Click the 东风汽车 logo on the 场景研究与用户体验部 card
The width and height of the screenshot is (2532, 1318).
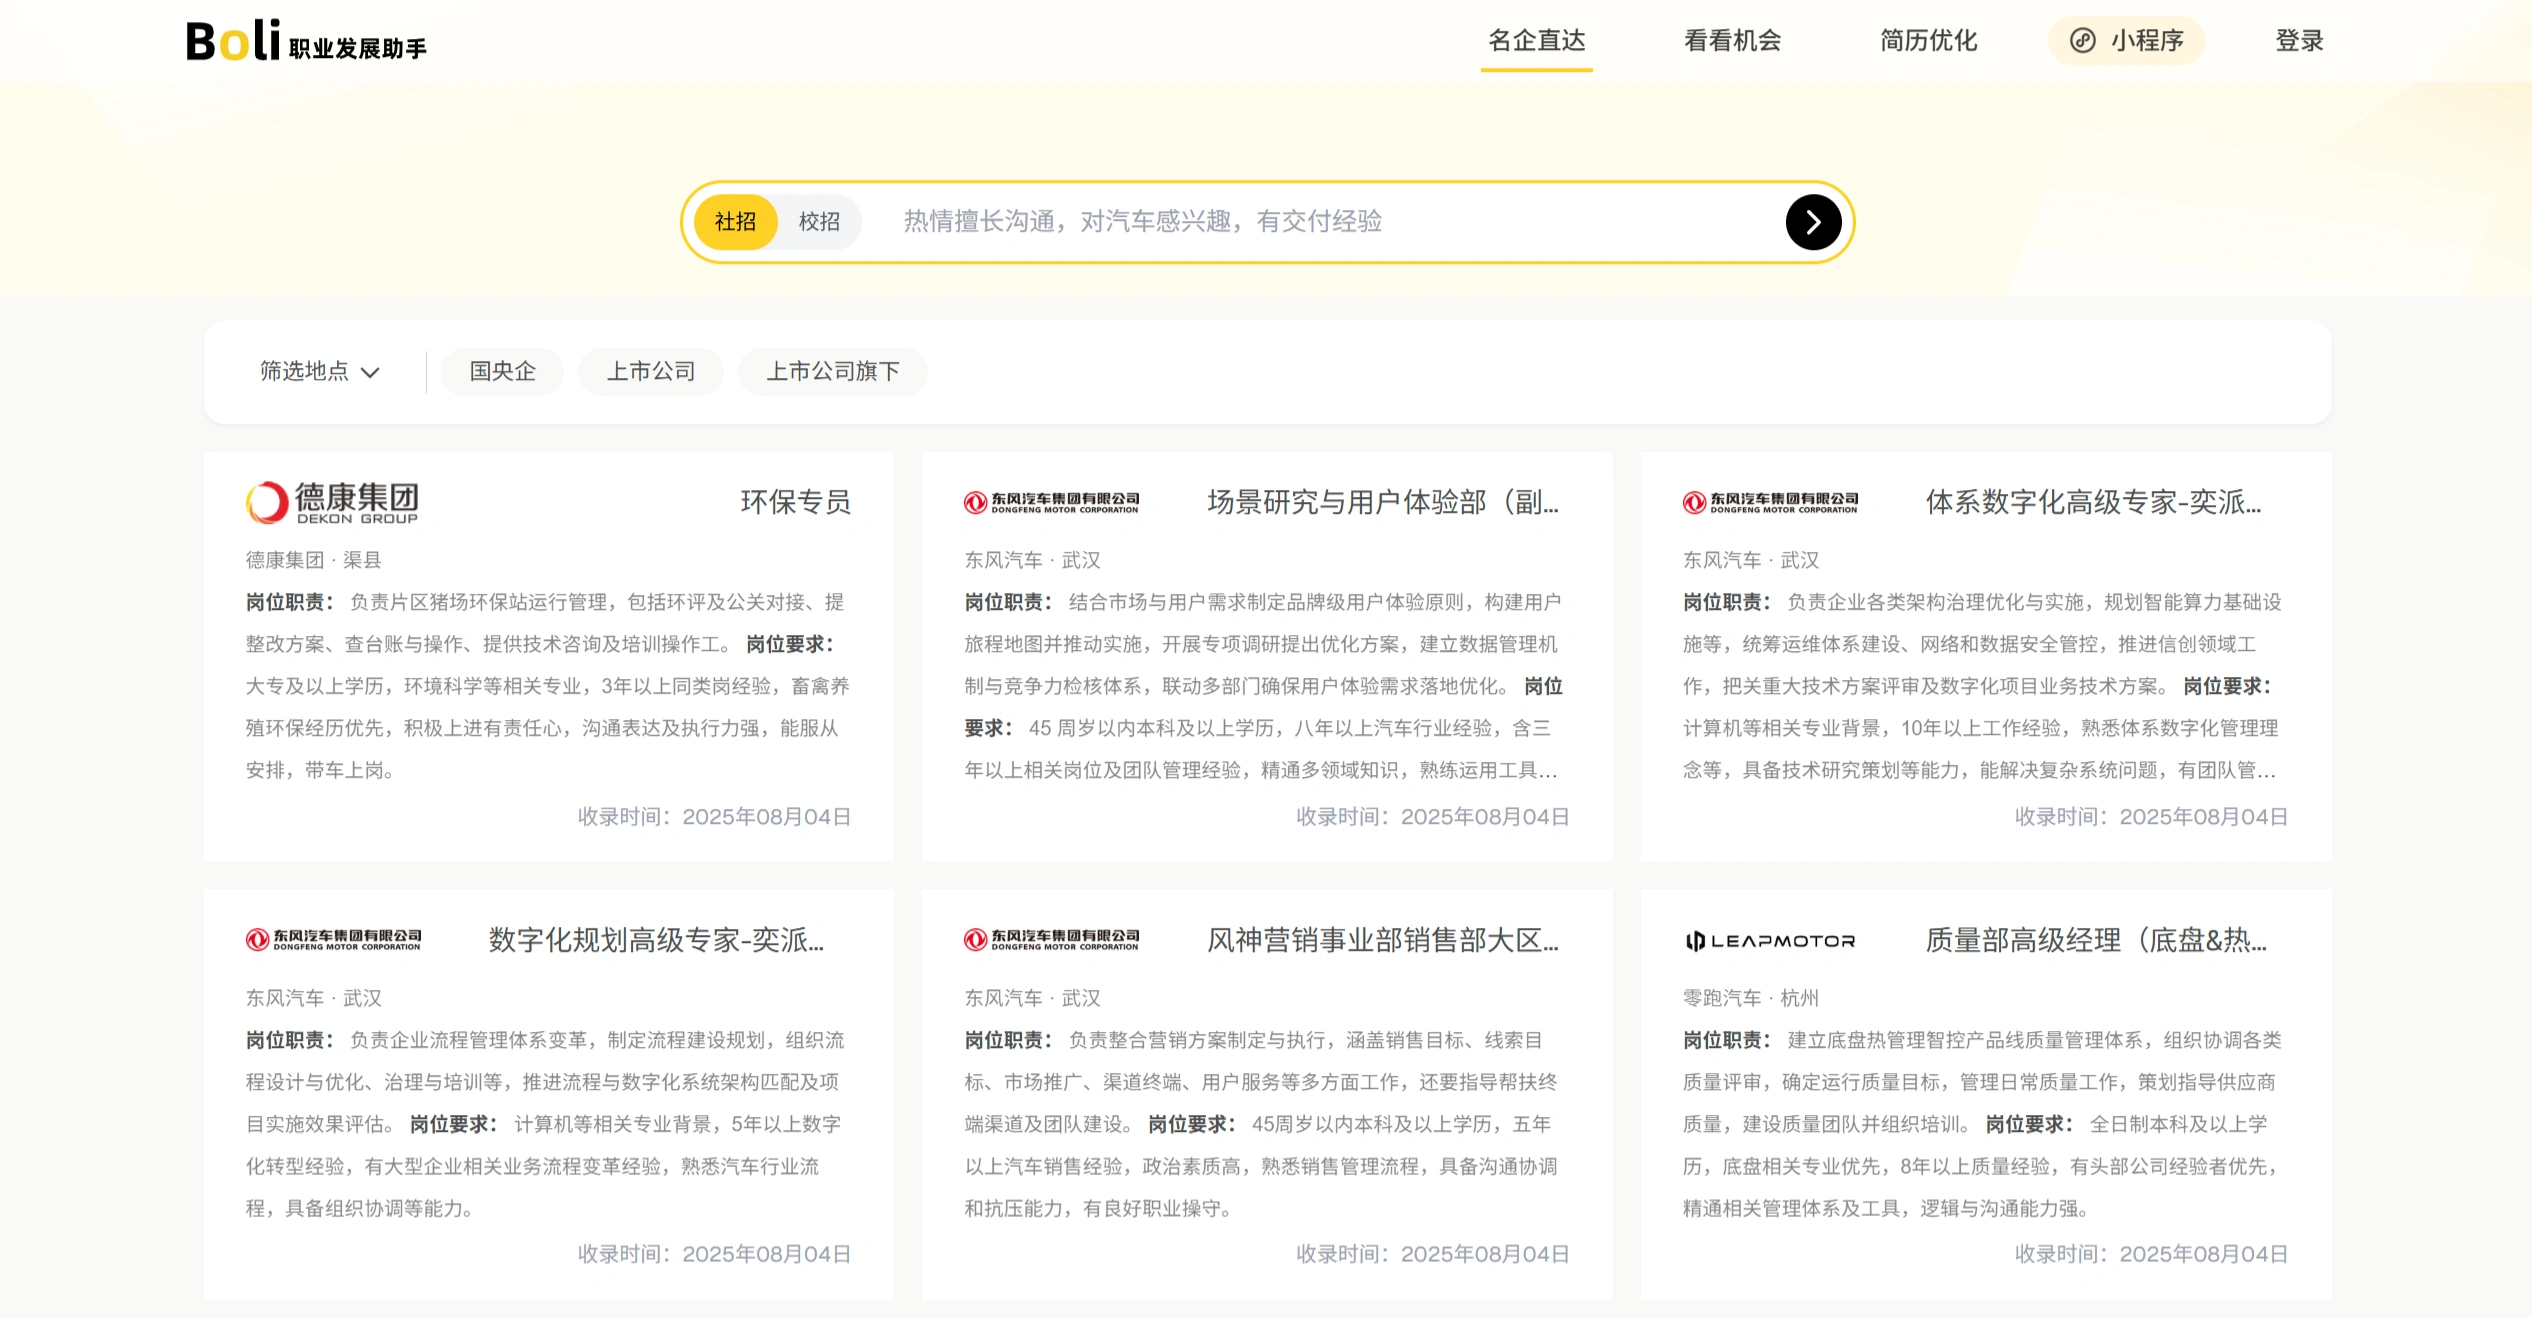pyautogui.click(x=1051, y=502)
